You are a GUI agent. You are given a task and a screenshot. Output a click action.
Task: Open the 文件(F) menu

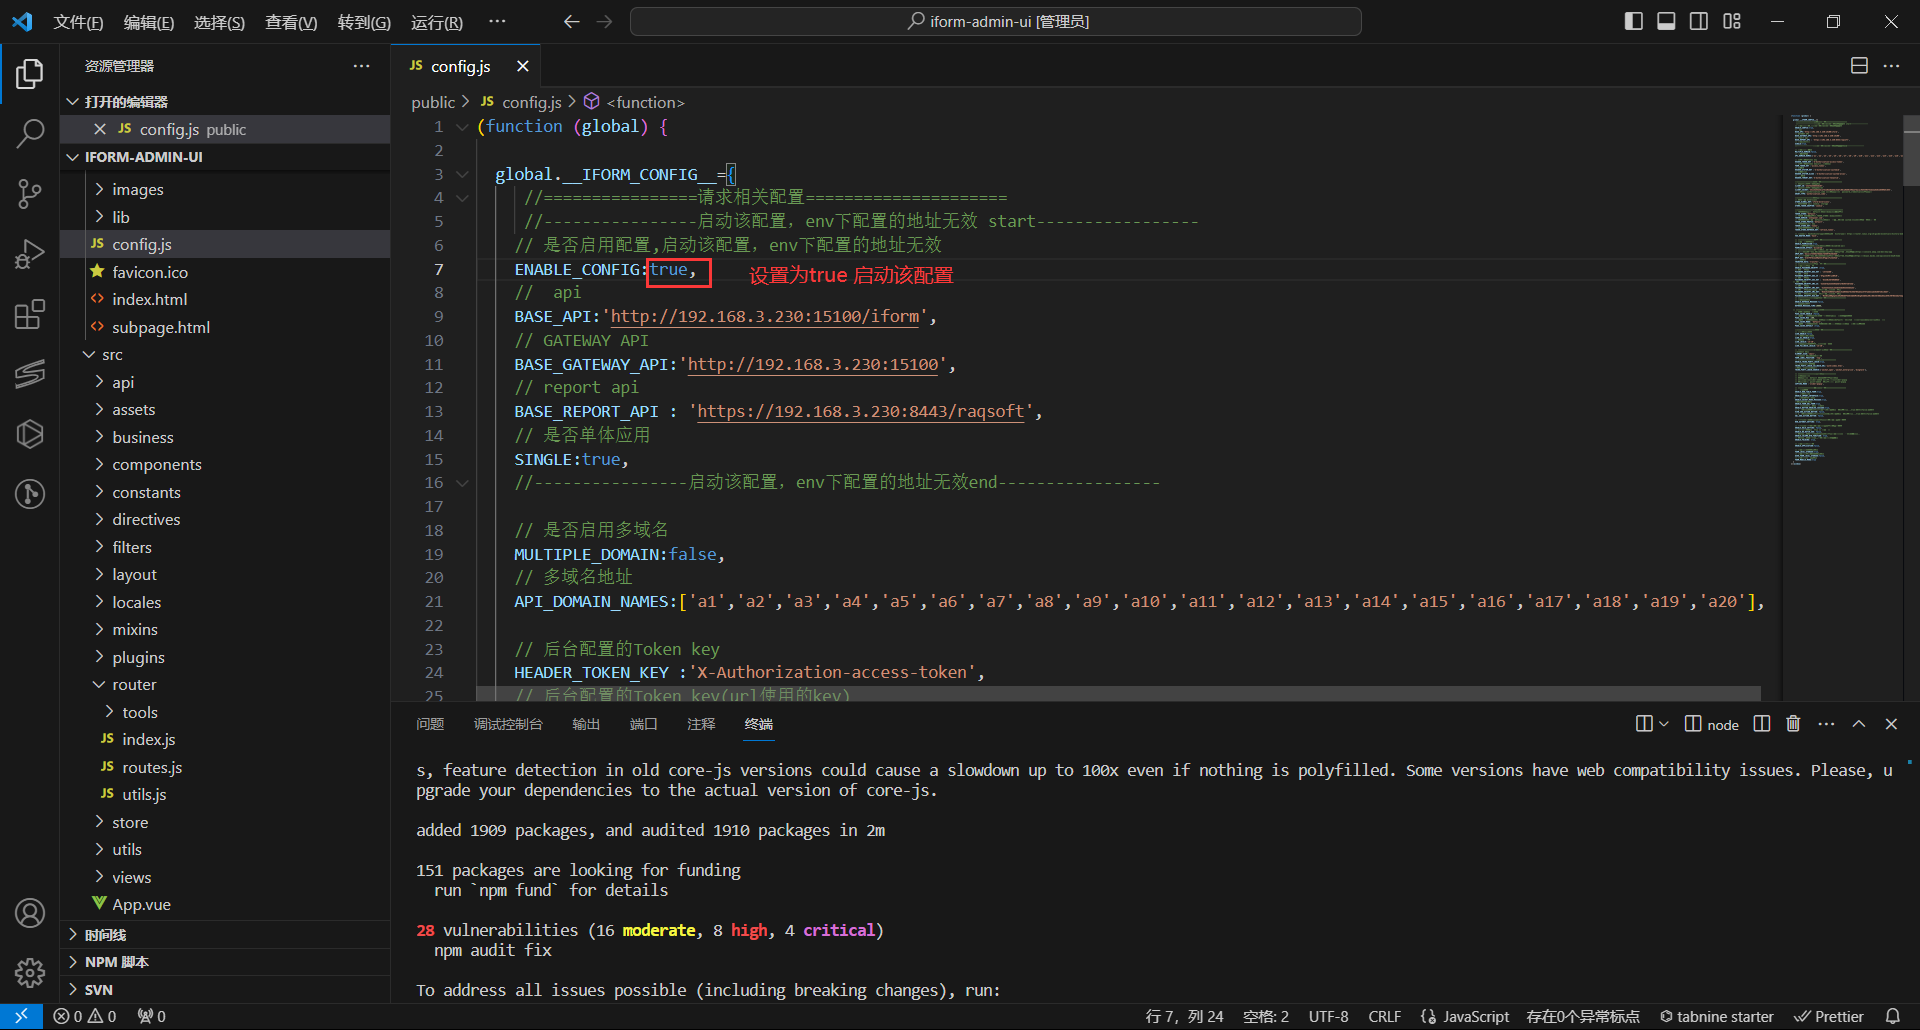click(78, 22)
